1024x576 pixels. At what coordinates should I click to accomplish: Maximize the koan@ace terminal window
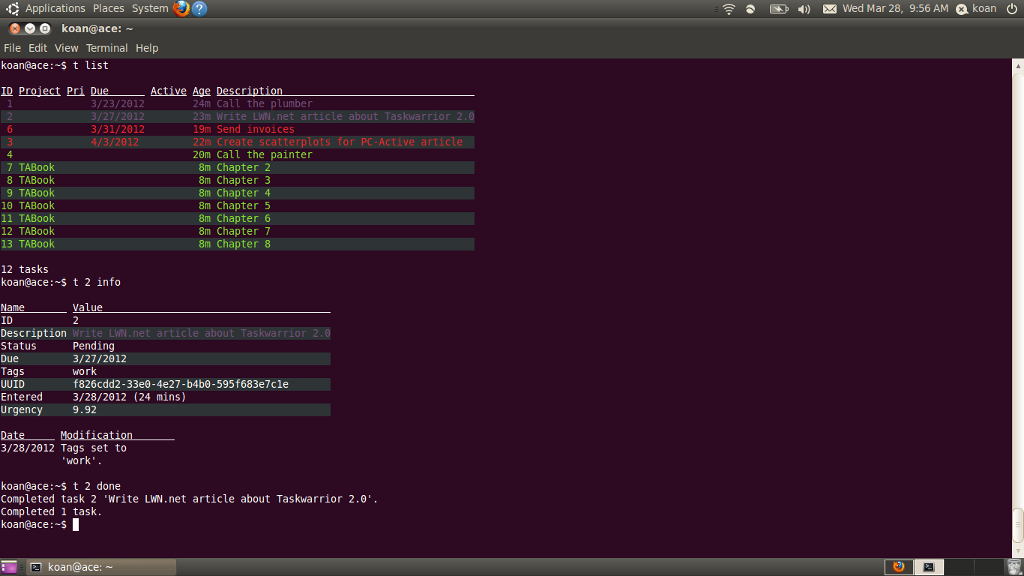(45, 29)
